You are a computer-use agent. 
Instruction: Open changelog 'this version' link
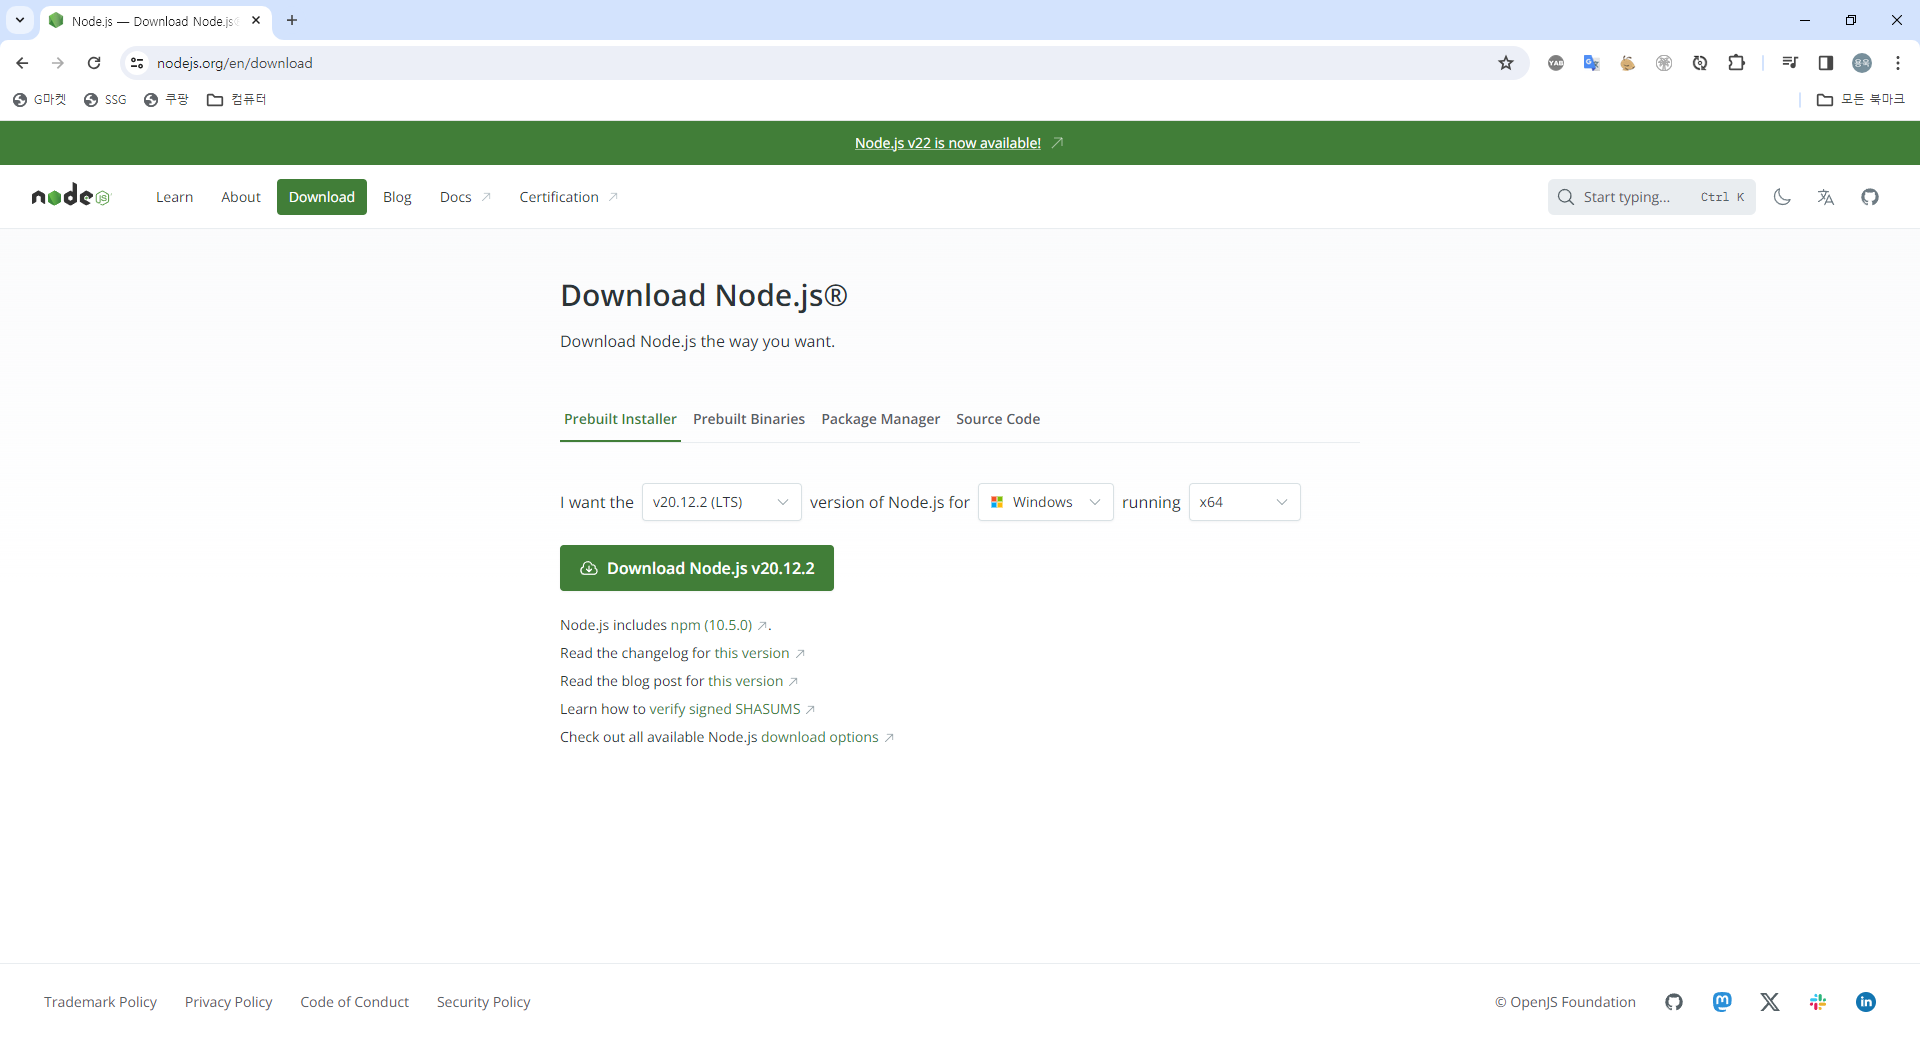pos(752,653)
